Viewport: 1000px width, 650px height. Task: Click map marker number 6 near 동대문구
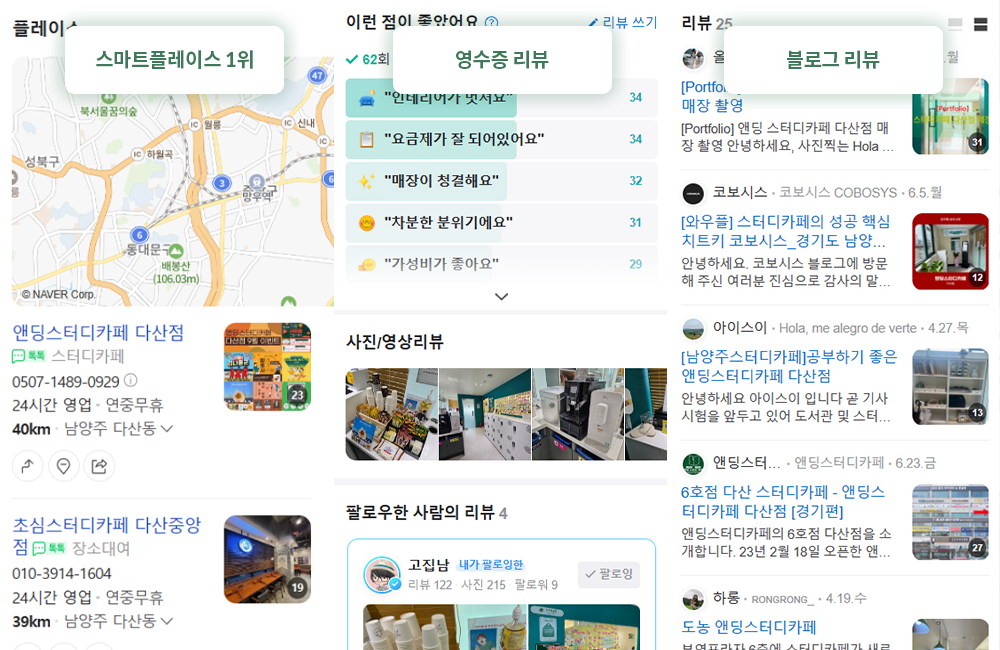pos(140,235)
